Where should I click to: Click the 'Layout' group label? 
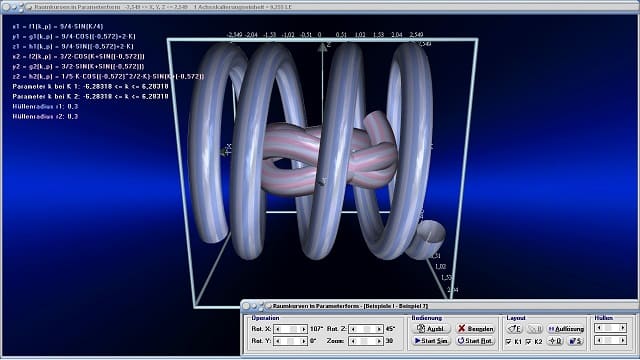pyautogui.click(x=516, y=318)
